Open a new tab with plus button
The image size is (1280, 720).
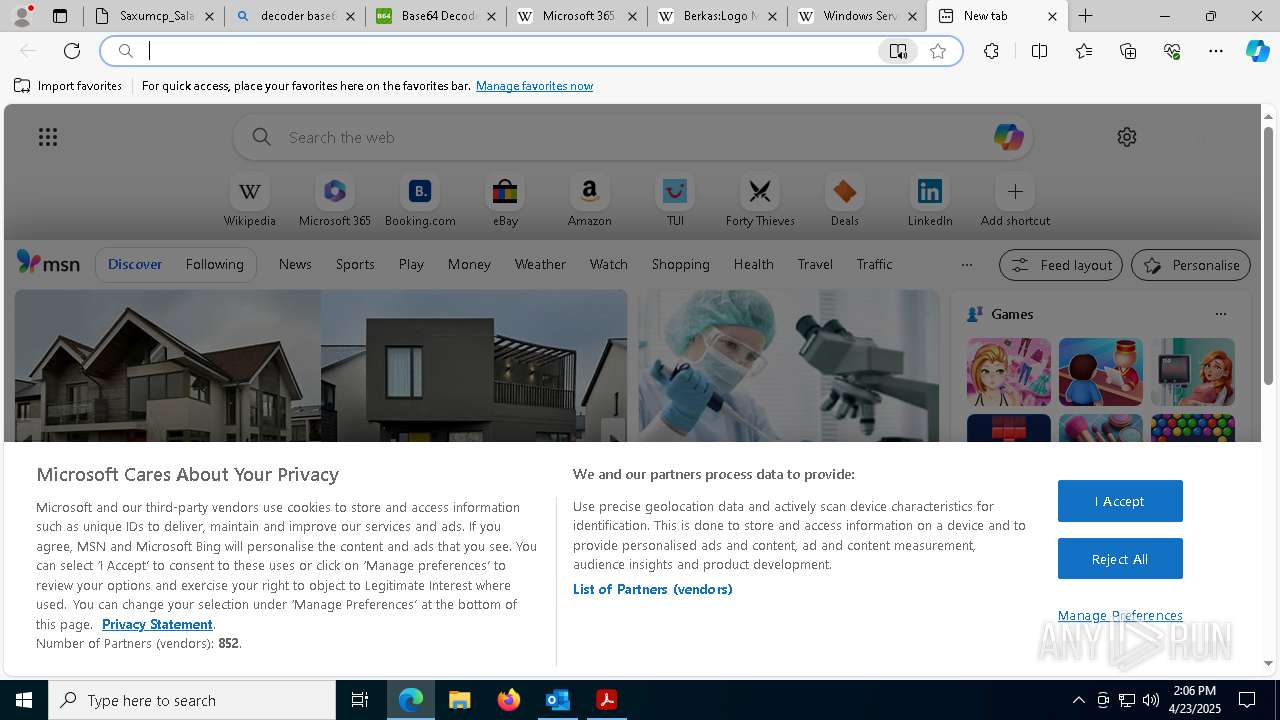point(1085,16)
